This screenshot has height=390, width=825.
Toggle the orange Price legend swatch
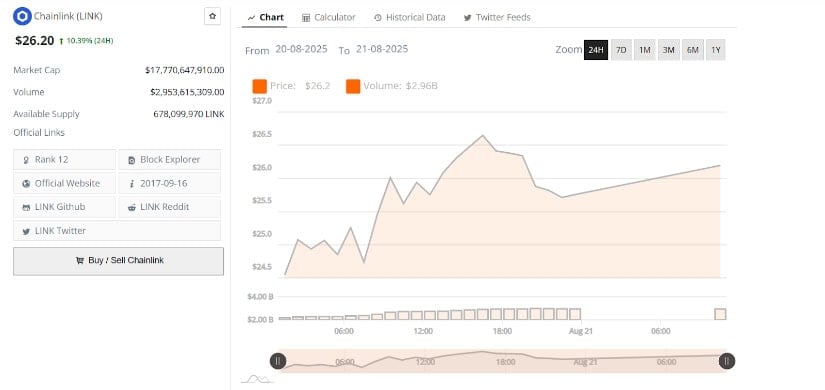tap(259, 86)
